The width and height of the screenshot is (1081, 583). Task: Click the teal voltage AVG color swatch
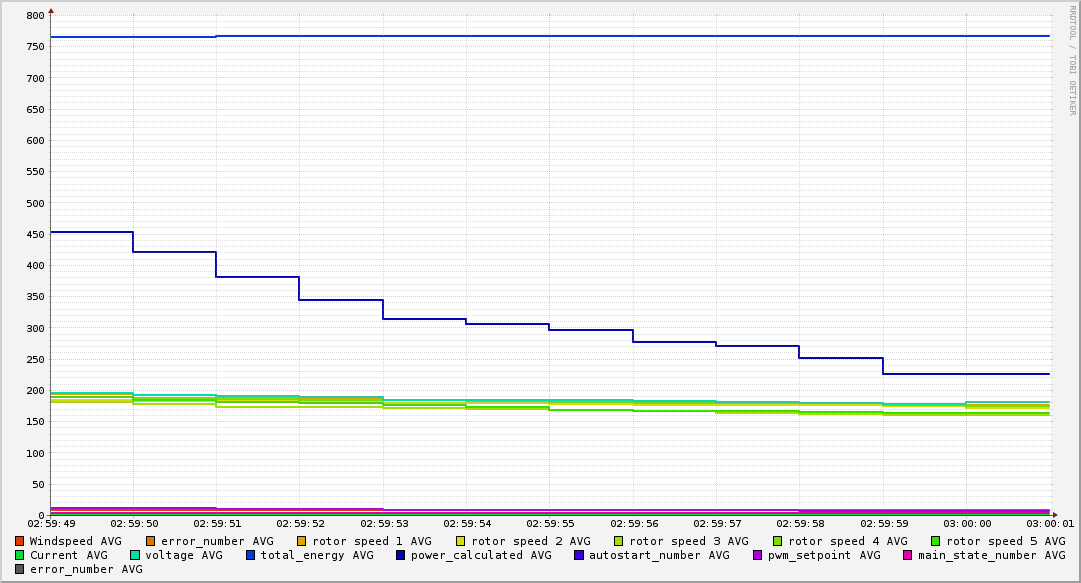pos(136,555)
